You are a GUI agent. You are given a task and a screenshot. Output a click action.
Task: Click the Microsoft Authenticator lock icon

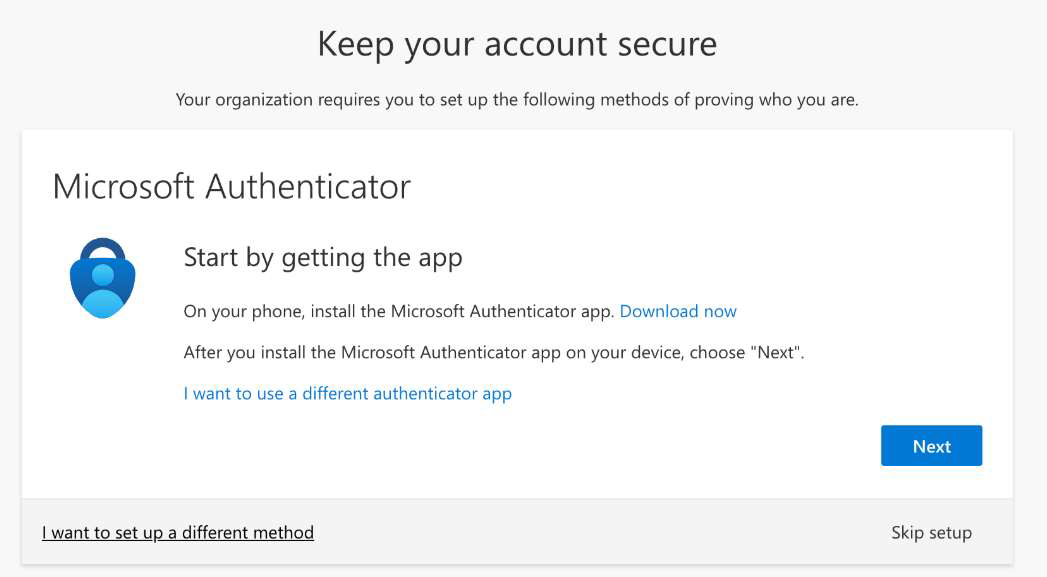pyautogui.click(x=103, y=278)
